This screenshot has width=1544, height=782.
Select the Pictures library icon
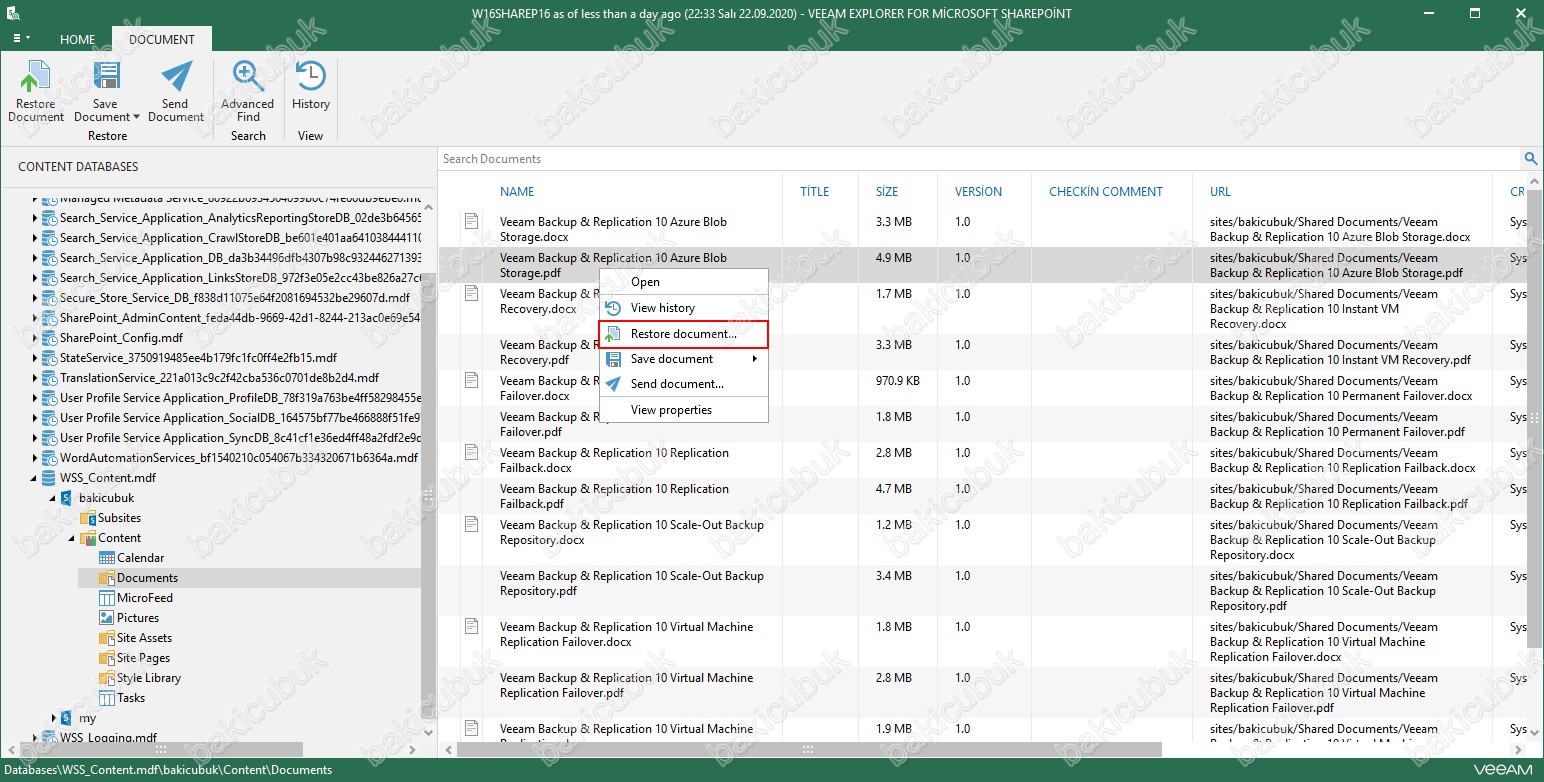click(x=107, y=618)
